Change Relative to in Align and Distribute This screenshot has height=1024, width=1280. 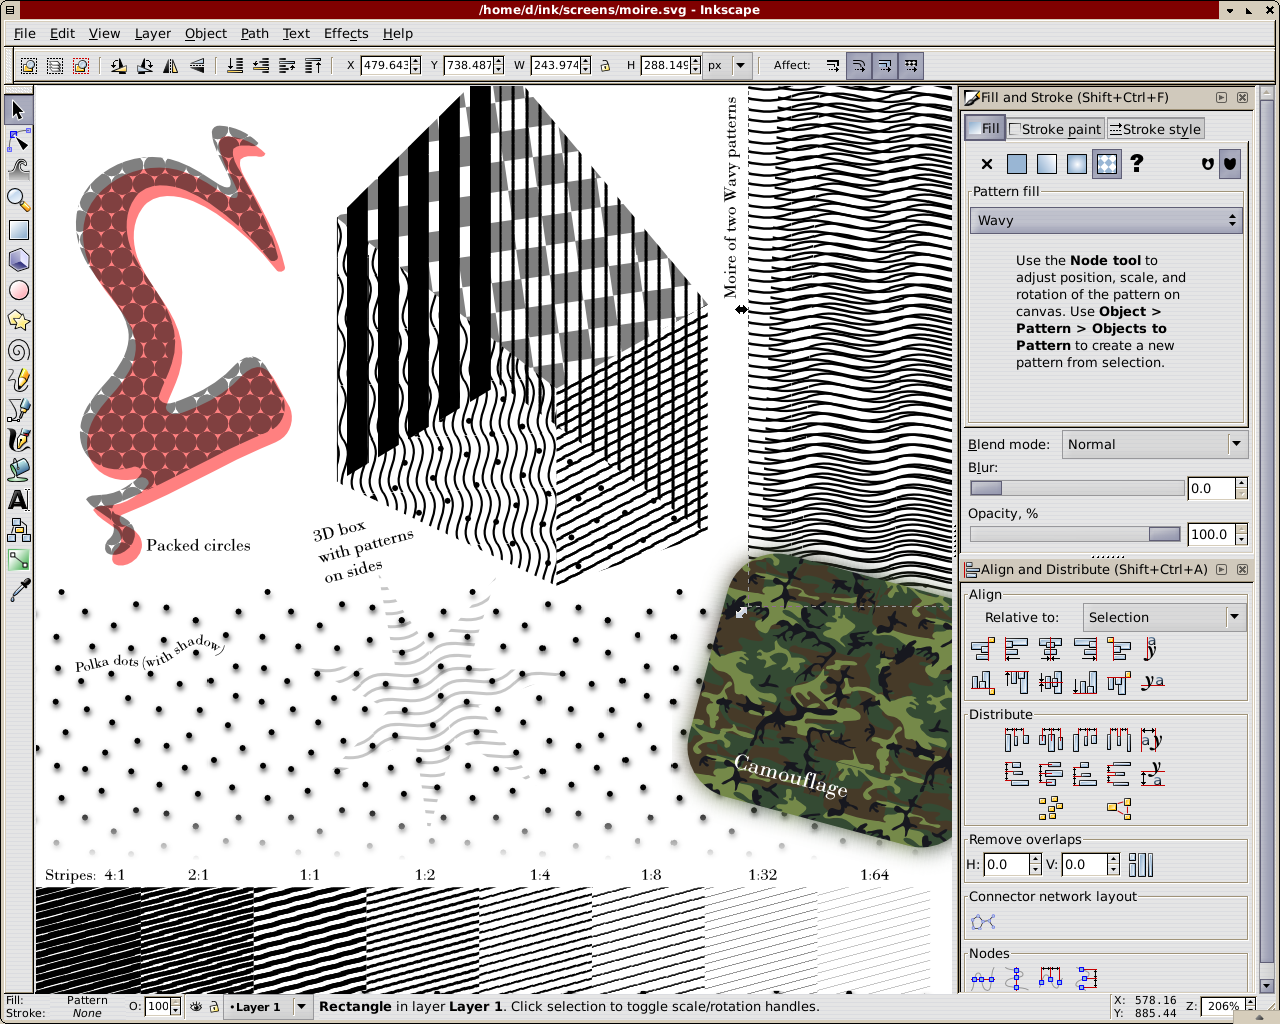(x=1164, y=617)
